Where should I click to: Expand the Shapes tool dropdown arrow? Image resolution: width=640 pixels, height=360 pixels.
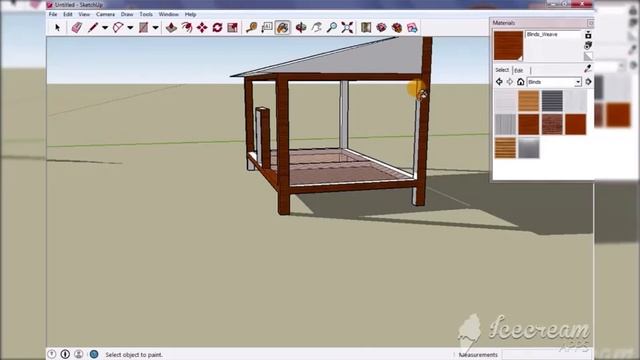click(x=156, y=28)
